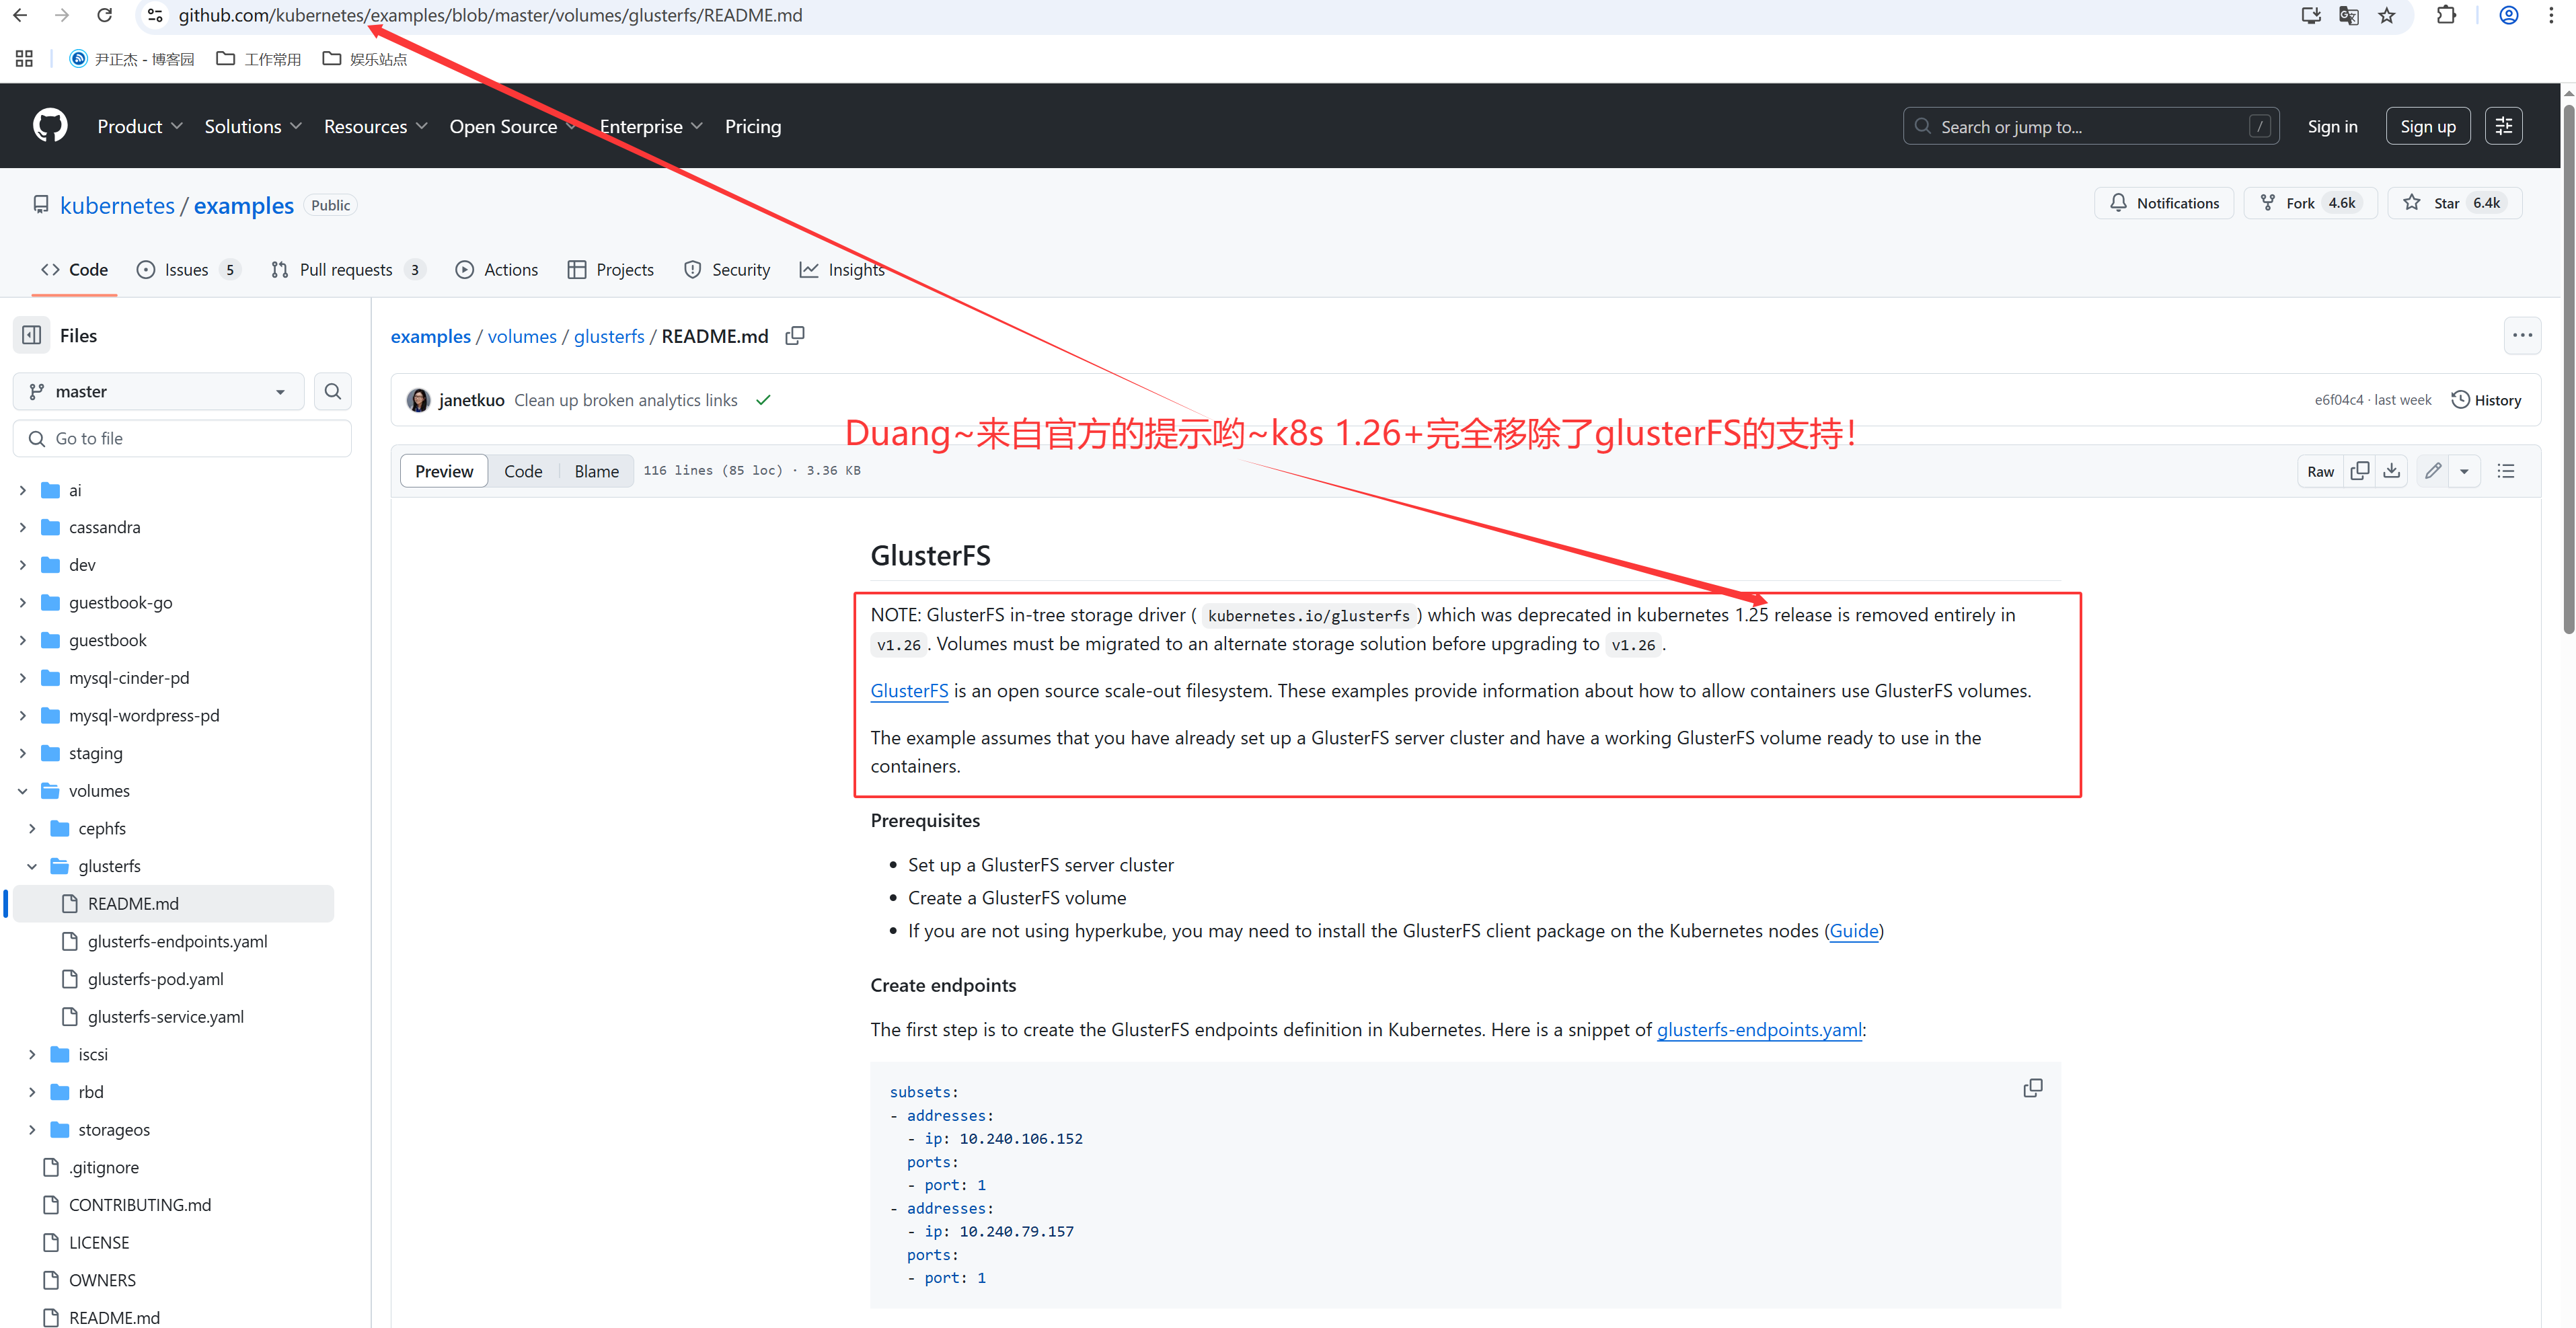The width and height of the screenshot is (2576, 1328).
Task: Collapse the glusterfs folder
Action: [32, 866]
